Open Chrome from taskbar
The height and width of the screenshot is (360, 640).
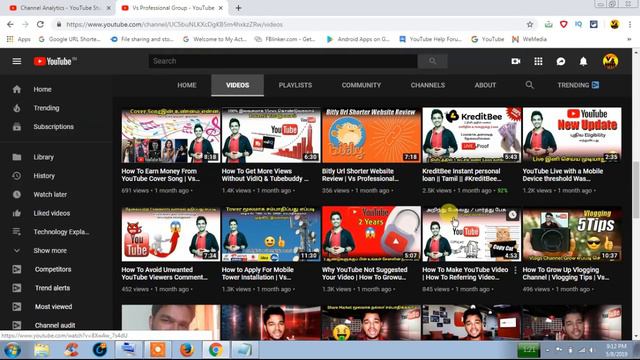click(x=216, y=350)
